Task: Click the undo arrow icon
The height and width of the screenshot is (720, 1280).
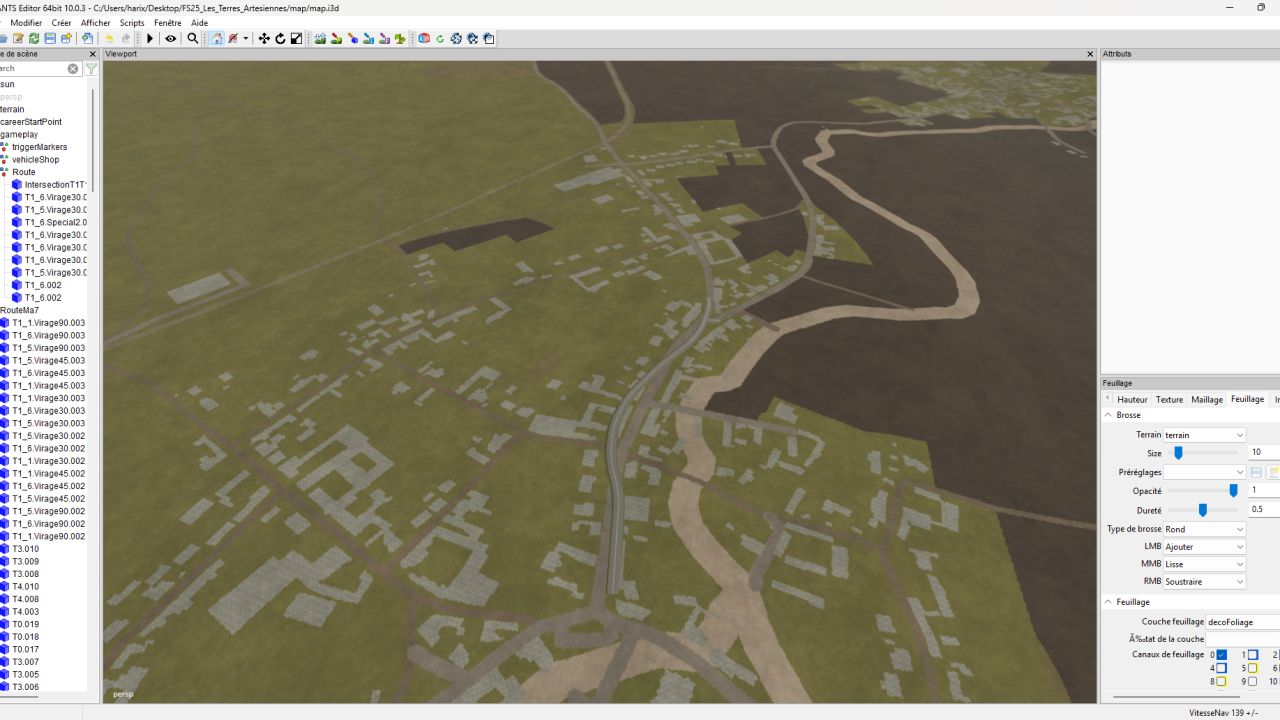Action: (x=109, y=39)
